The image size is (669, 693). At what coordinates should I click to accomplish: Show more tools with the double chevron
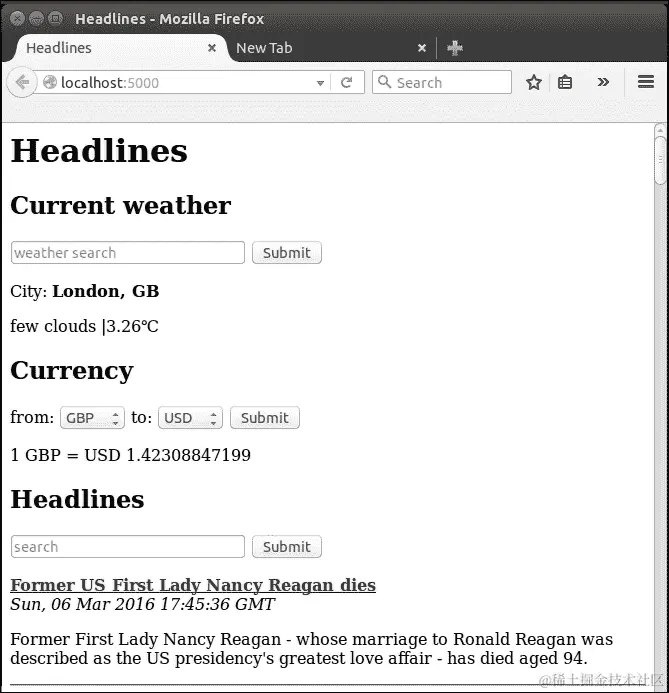coord(603,82)
